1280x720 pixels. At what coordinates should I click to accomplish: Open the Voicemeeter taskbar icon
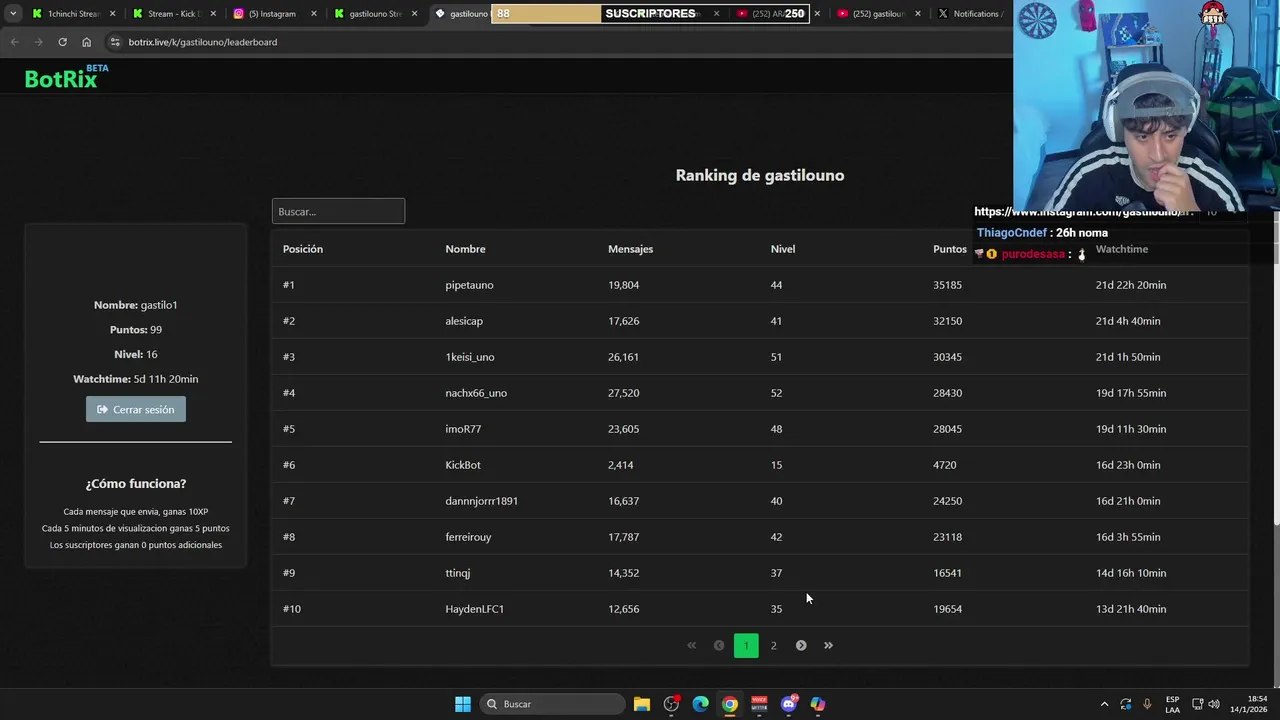click(759, 704)
